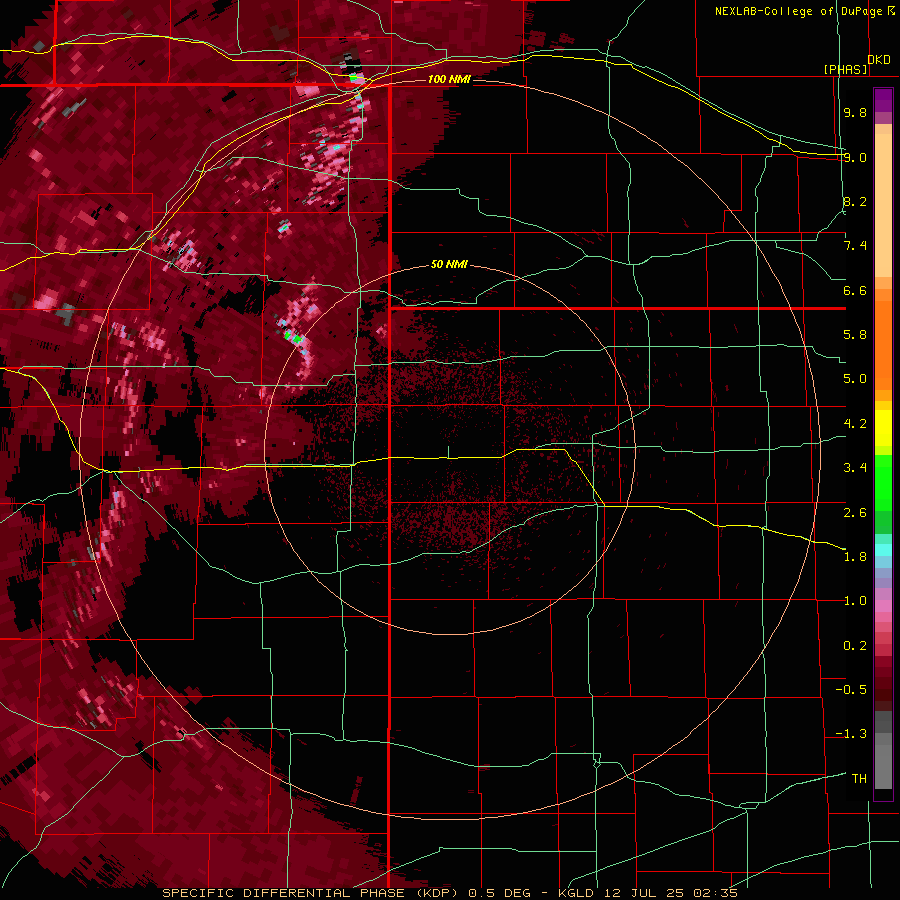Select the 9.0 scale value
The height and width of the screenshot is (900, 900).
[855, 157]
